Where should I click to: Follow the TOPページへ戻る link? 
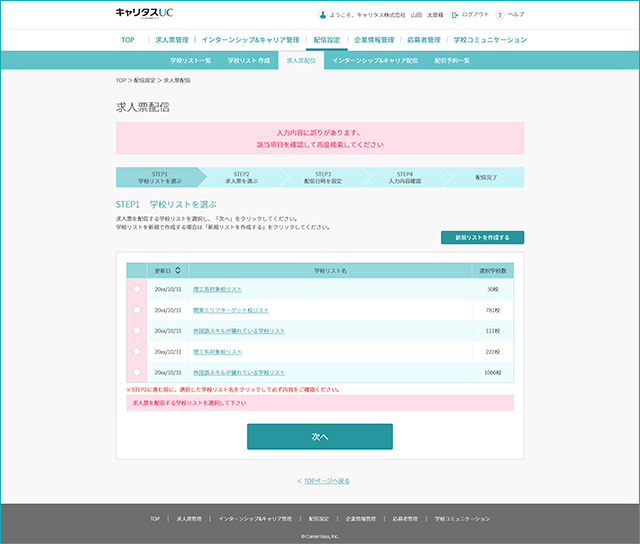pyautogui.click(x=327, y=481)
